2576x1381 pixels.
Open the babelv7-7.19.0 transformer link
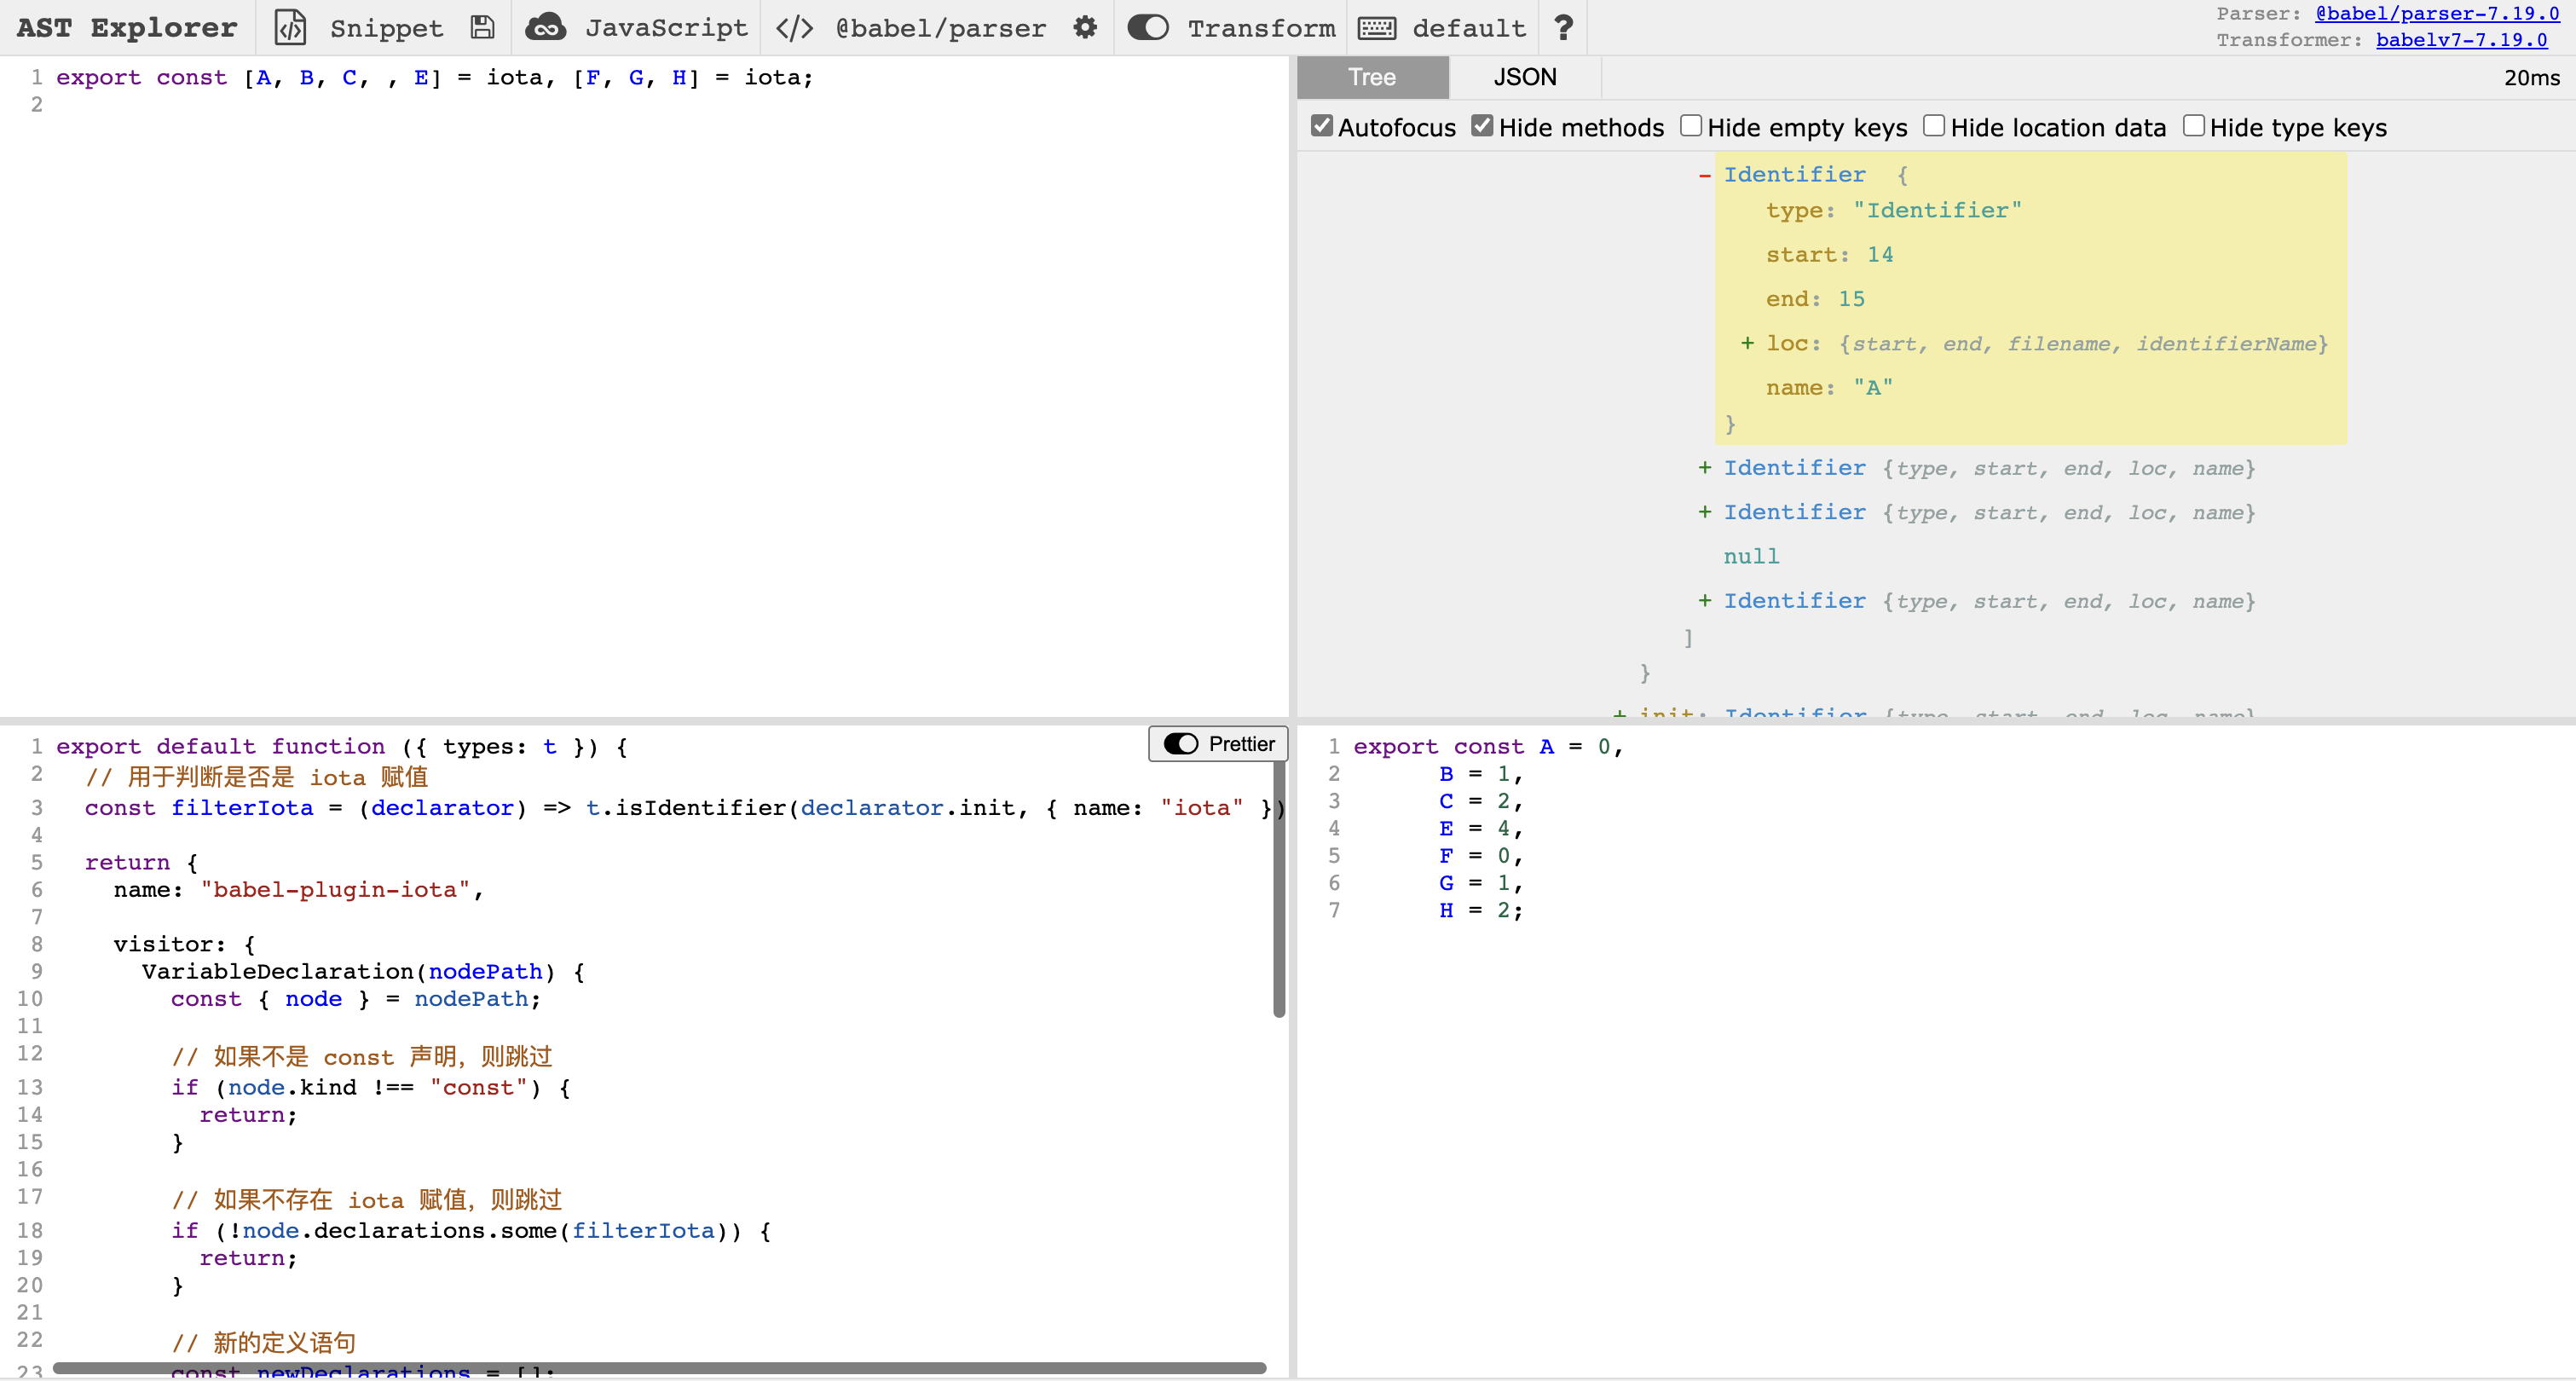tap(2461, 40)
